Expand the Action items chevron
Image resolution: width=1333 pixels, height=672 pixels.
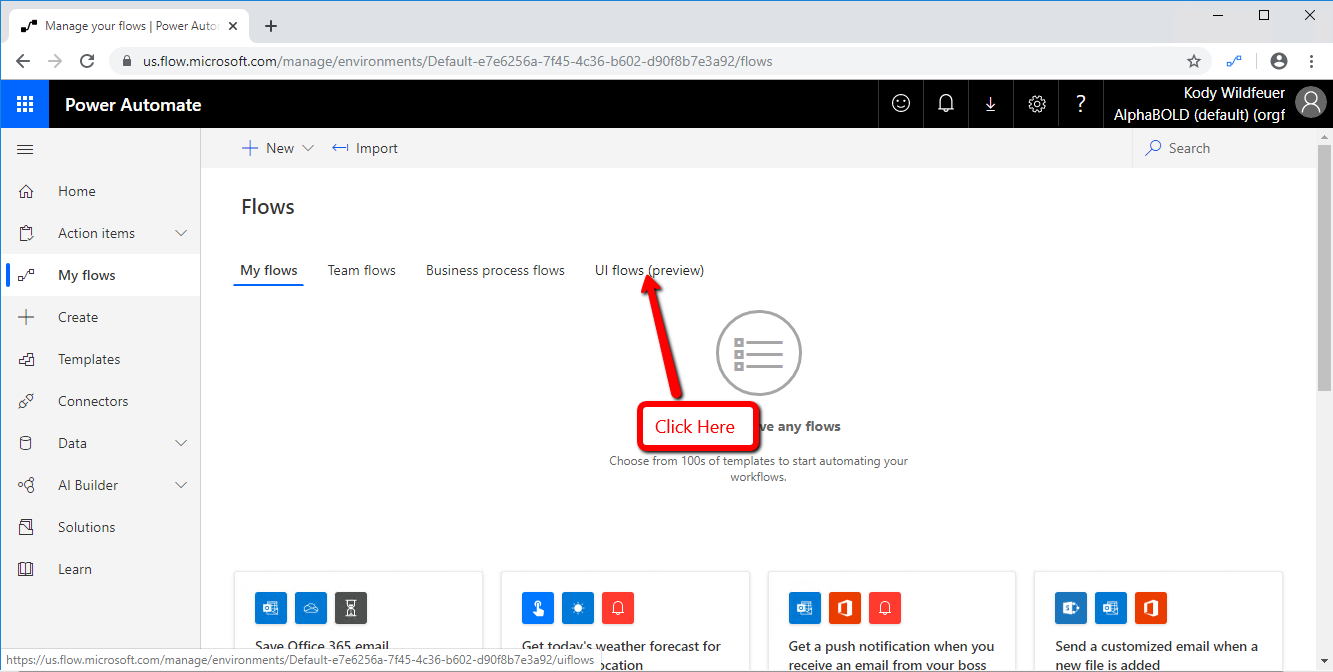(181, 233)
